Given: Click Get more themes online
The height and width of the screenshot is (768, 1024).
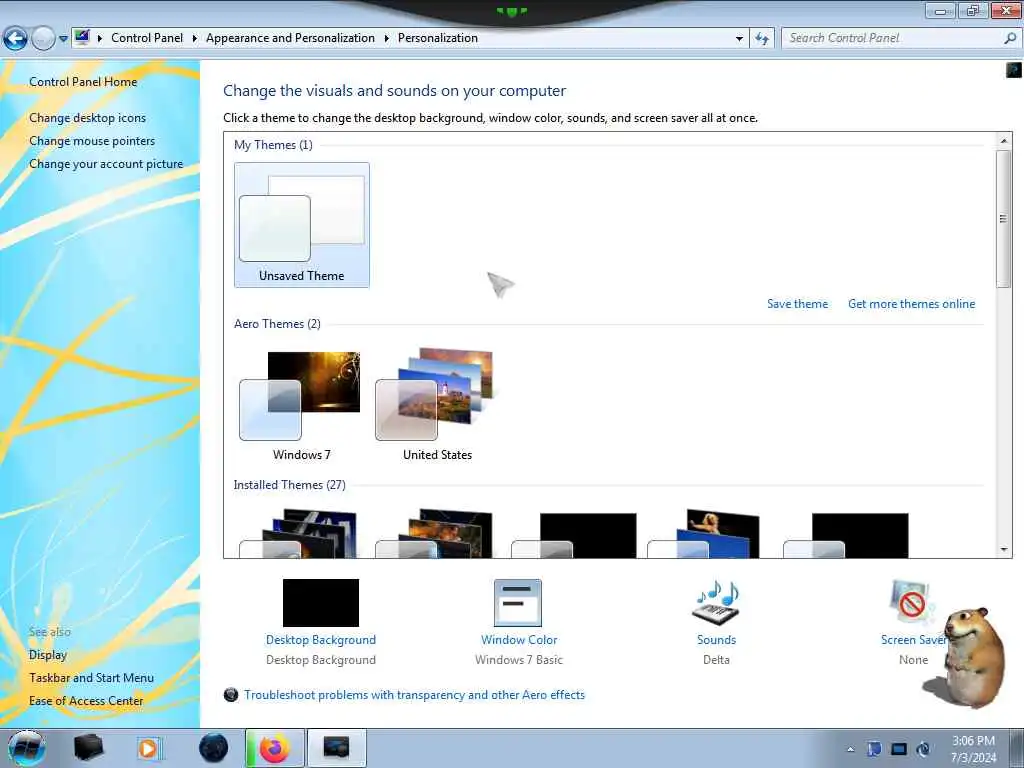Looking at the screenshot, I should (912, 304).
